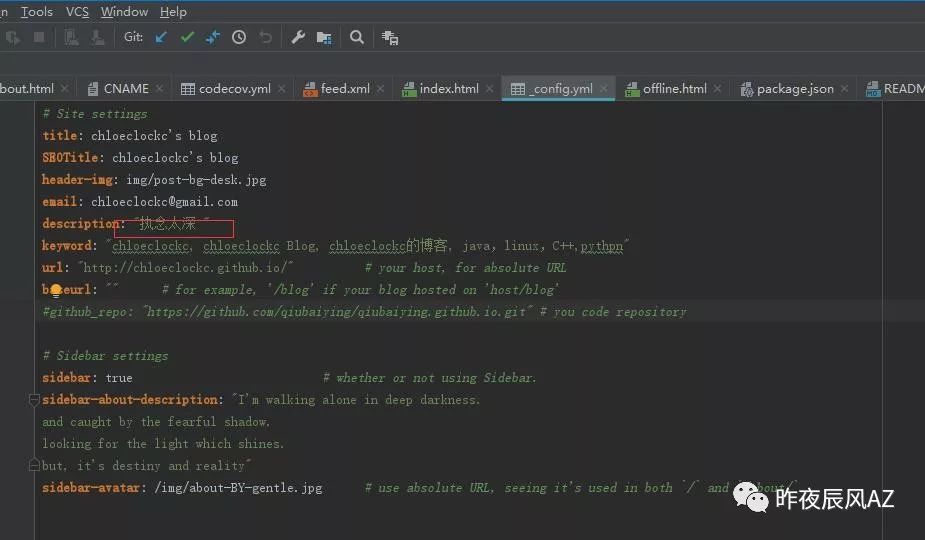Close the index.html tab

click(490, 88)
